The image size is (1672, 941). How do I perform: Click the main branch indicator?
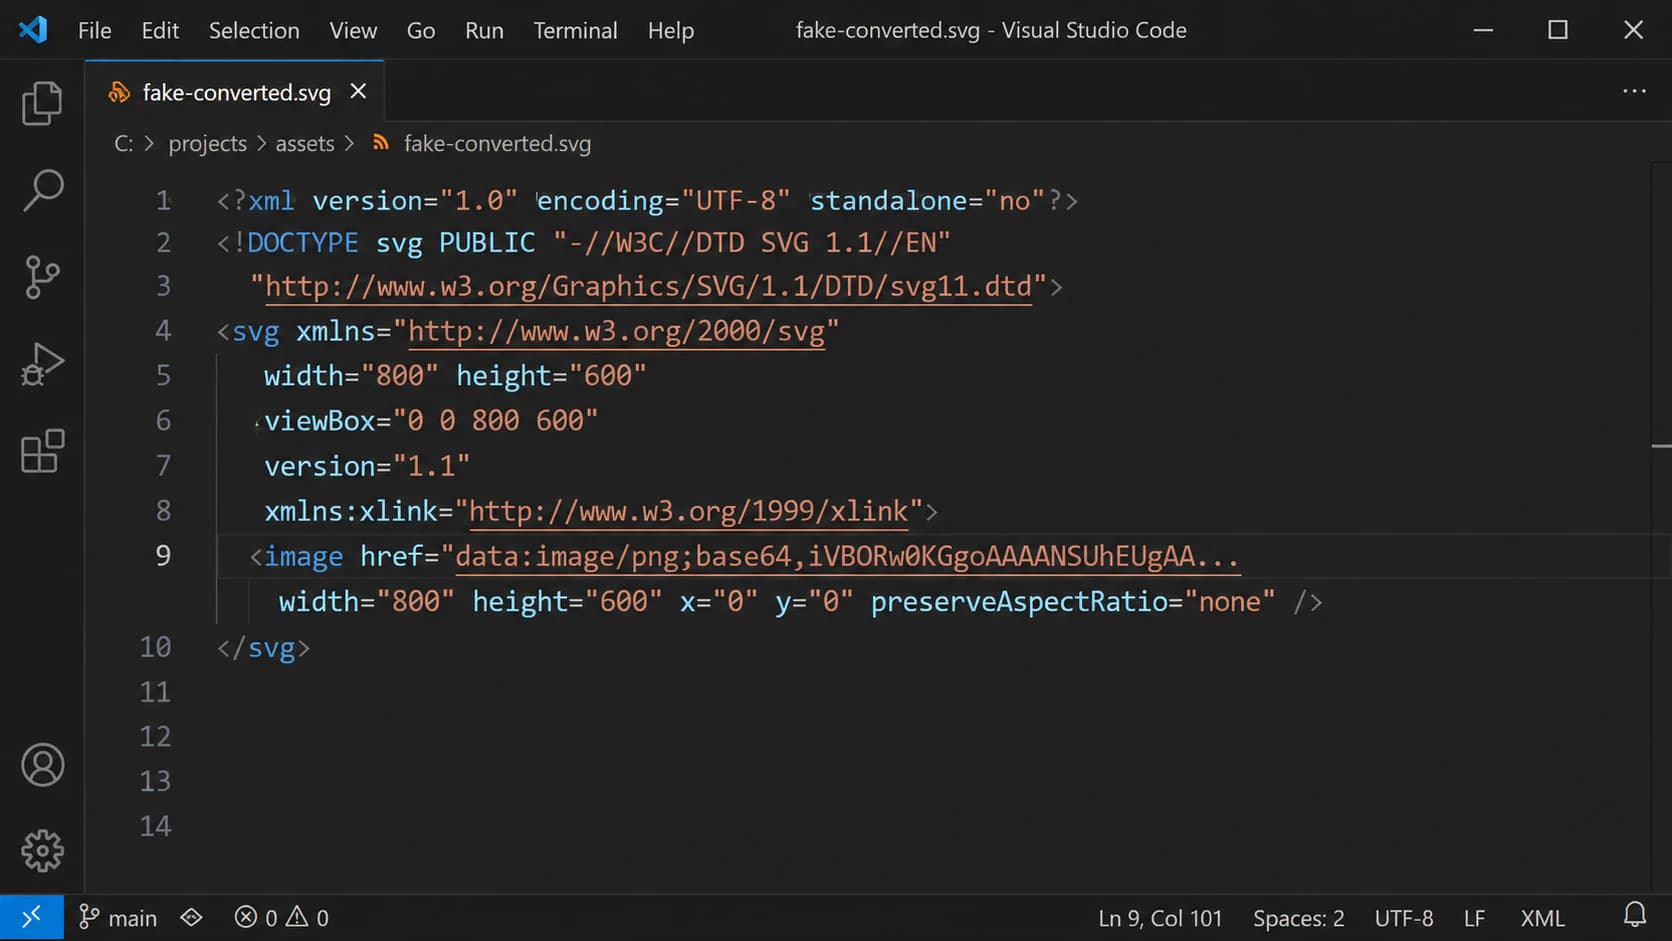118,917
